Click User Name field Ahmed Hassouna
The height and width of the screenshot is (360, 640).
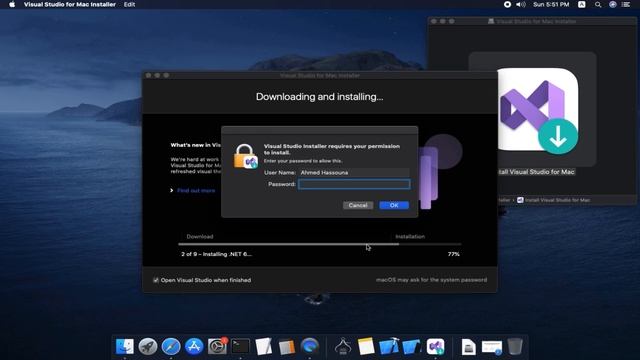(x=354, y=173)
